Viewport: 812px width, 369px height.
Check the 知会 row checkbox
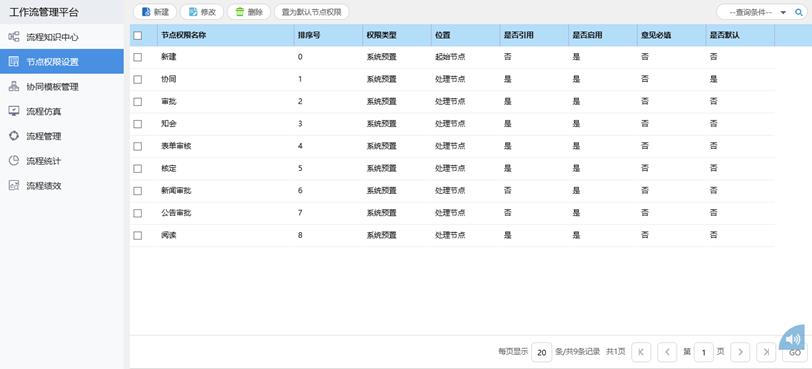point(137,124)
